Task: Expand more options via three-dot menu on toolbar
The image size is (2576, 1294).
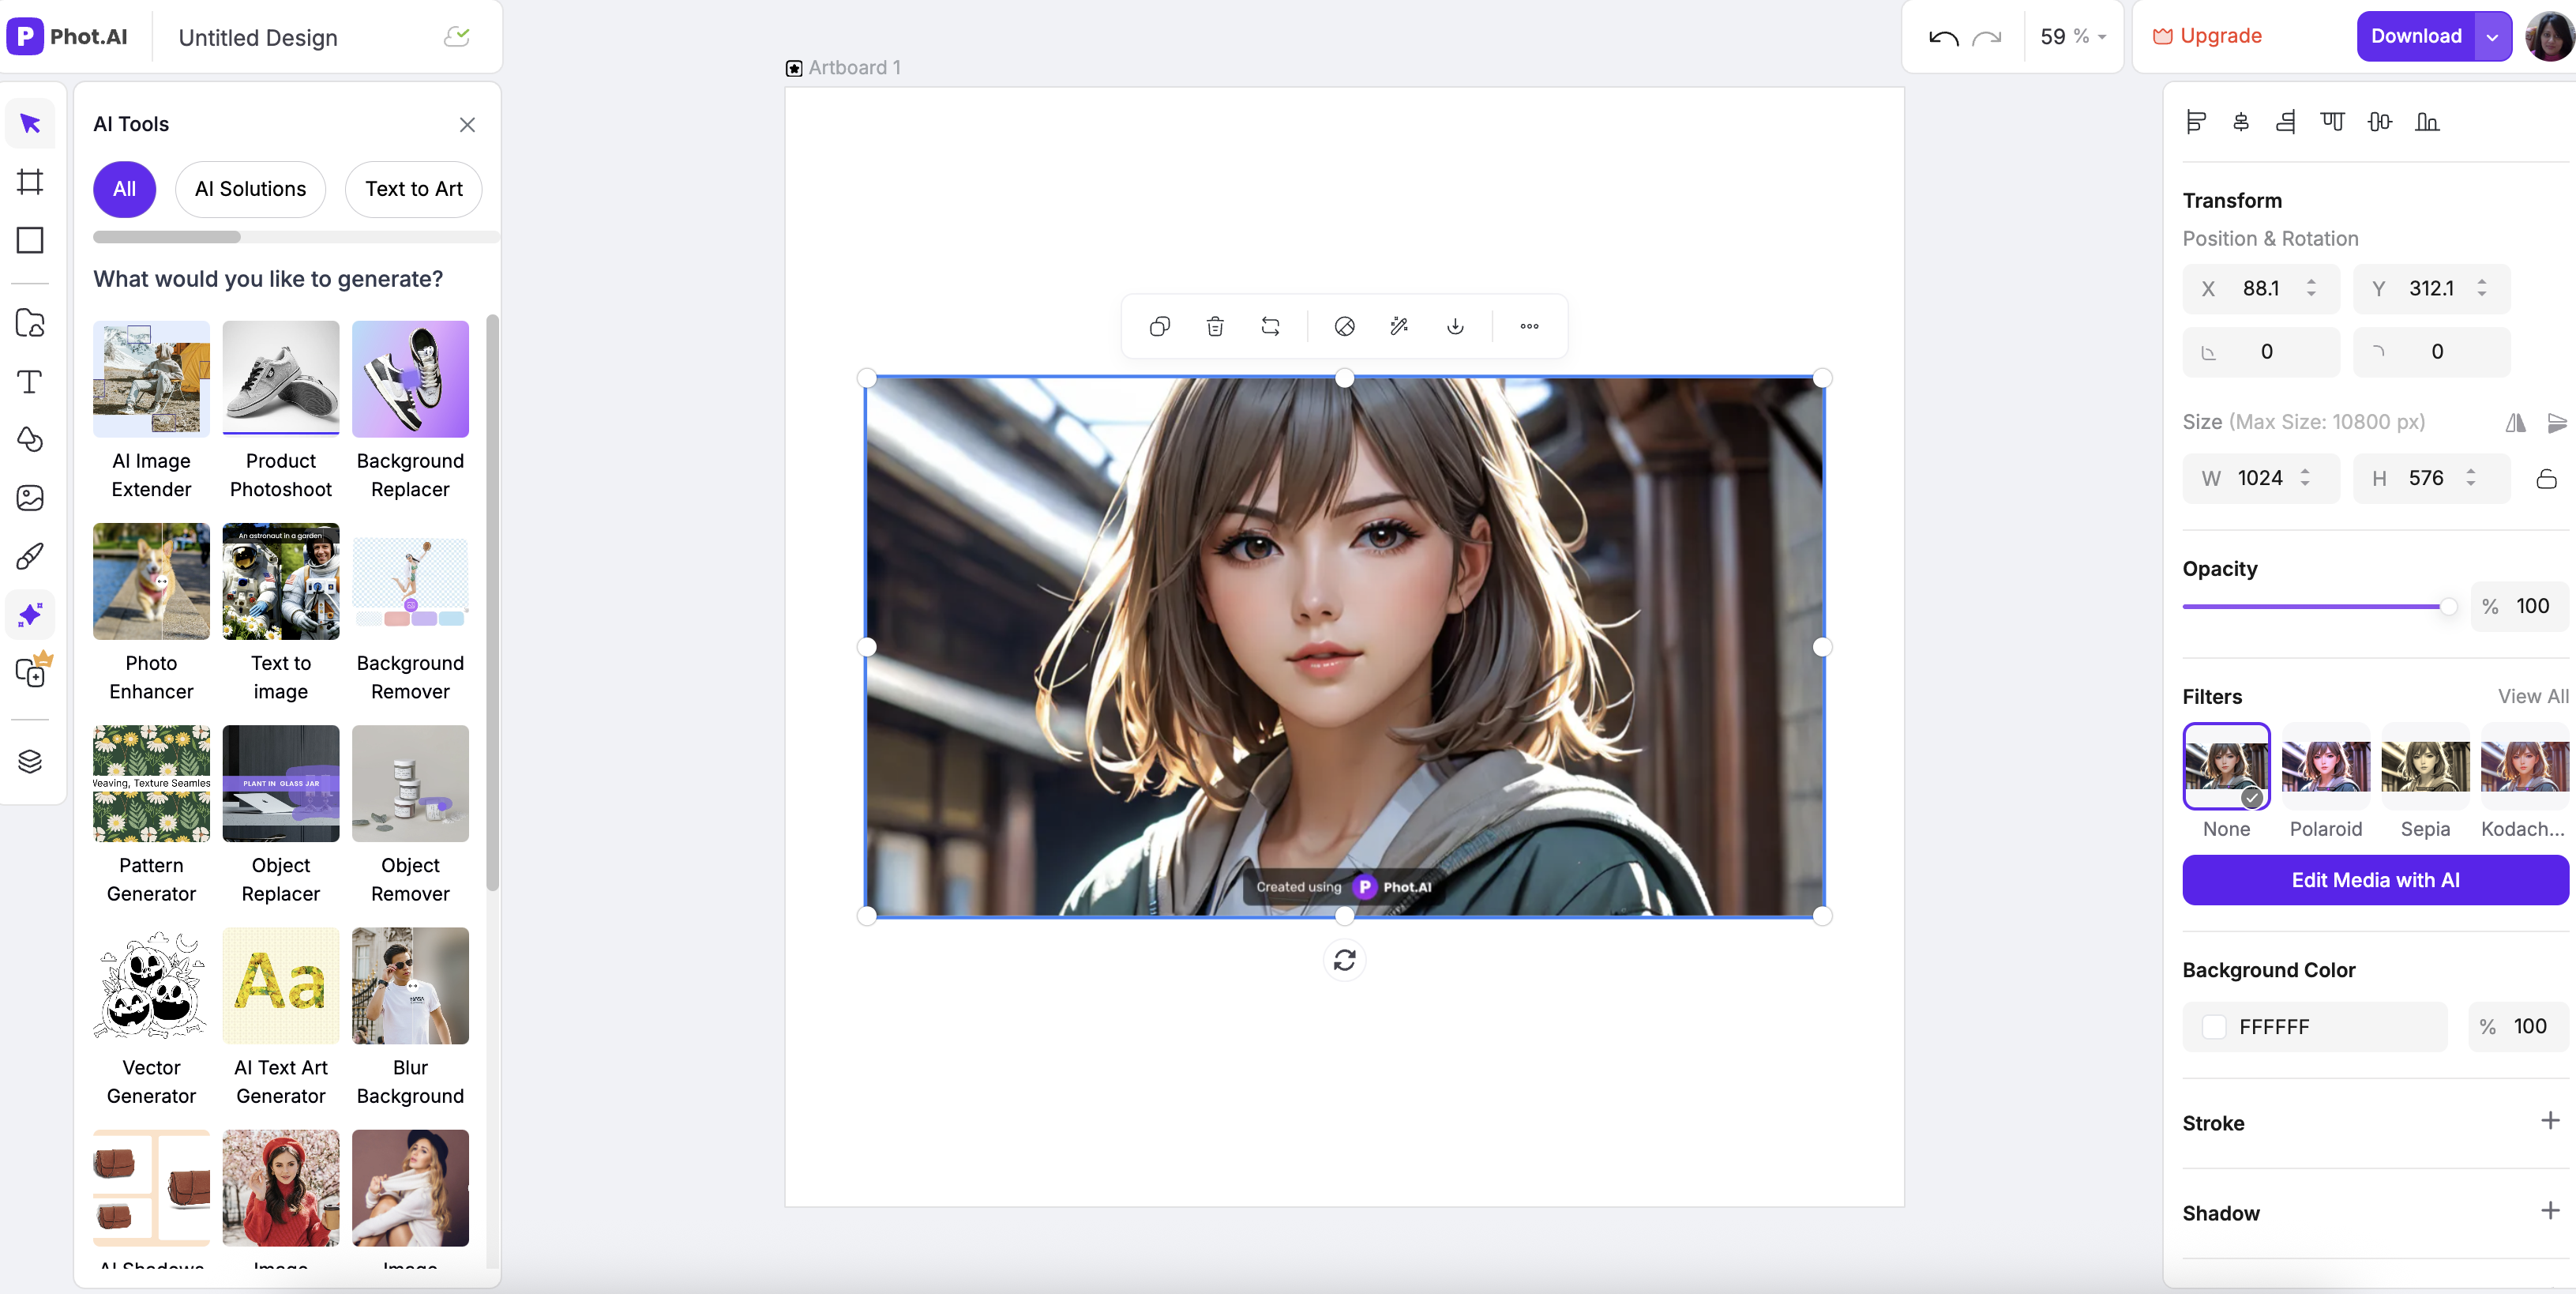Action: [x=1528, y=326]
